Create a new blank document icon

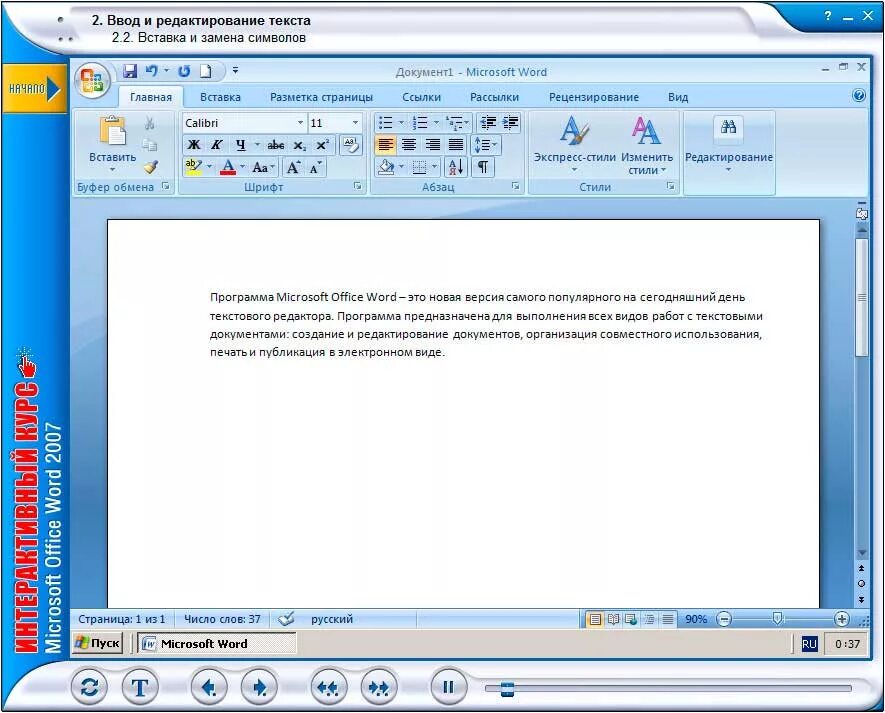tap(206, 71)
